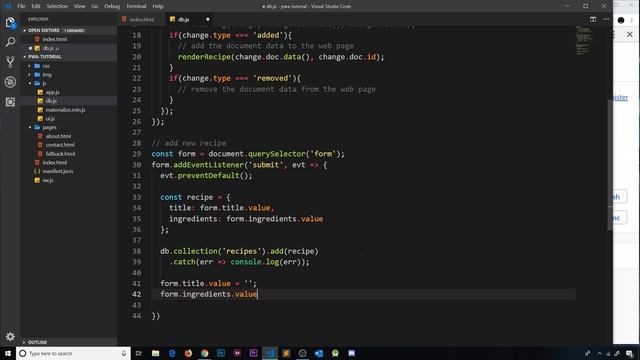Image resolution: width=640 pixels, height=360 pixels.
Task: Open the Source Control view
Action: [10, 62]
